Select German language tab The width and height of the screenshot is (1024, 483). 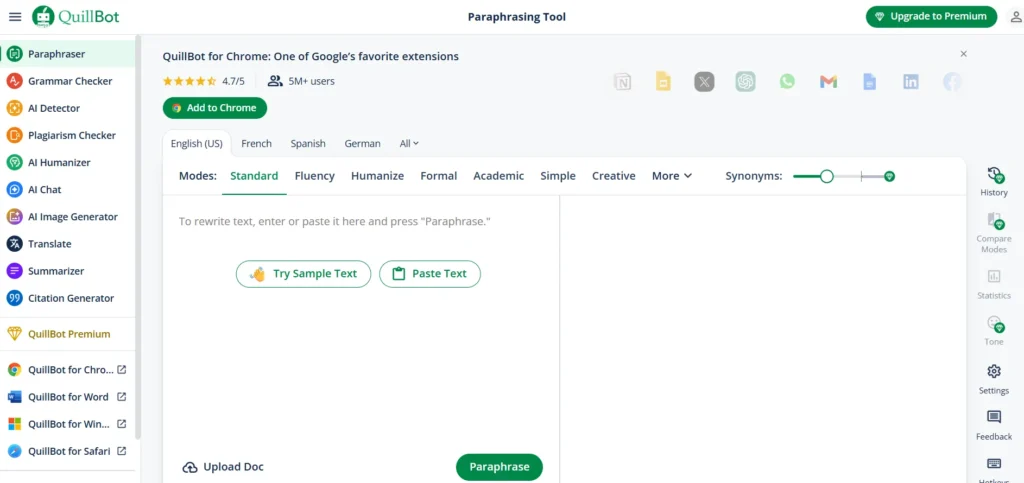pyautogui.click(x=362, y=144)
